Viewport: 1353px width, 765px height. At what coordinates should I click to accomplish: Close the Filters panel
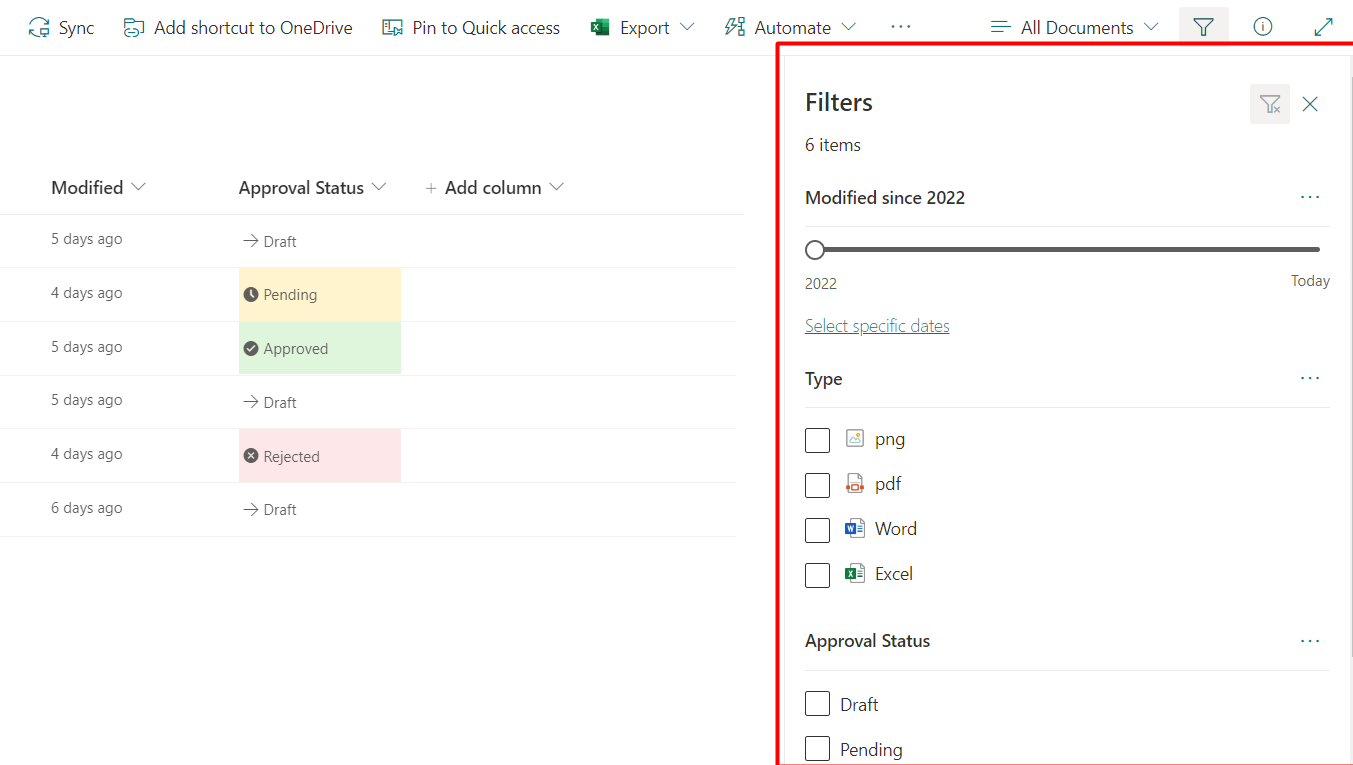[1310, 104]
